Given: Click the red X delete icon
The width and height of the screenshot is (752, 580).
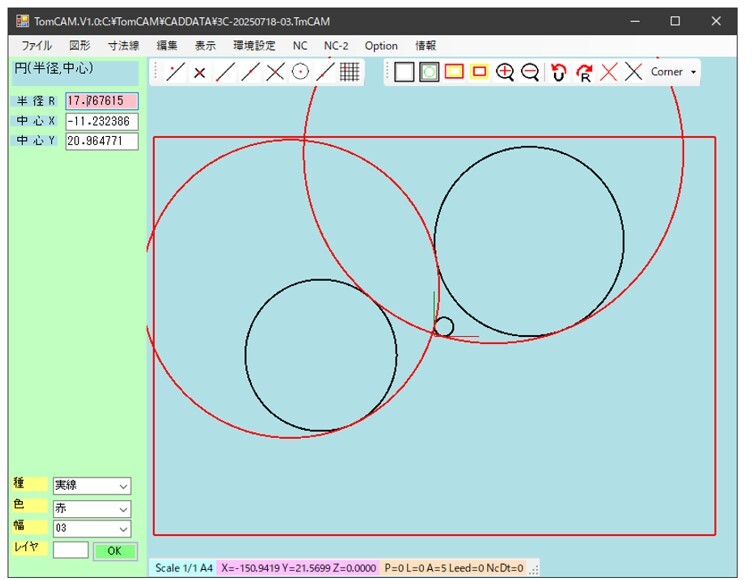Looking at the screenshot, I should [608, 72].
